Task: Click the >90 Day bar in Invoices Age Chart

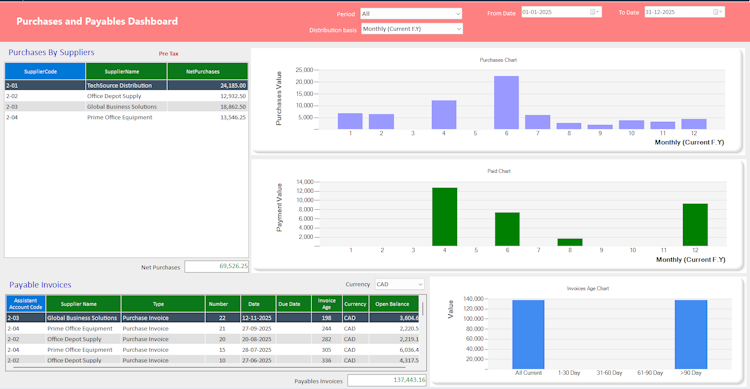Action: (691, 334)
